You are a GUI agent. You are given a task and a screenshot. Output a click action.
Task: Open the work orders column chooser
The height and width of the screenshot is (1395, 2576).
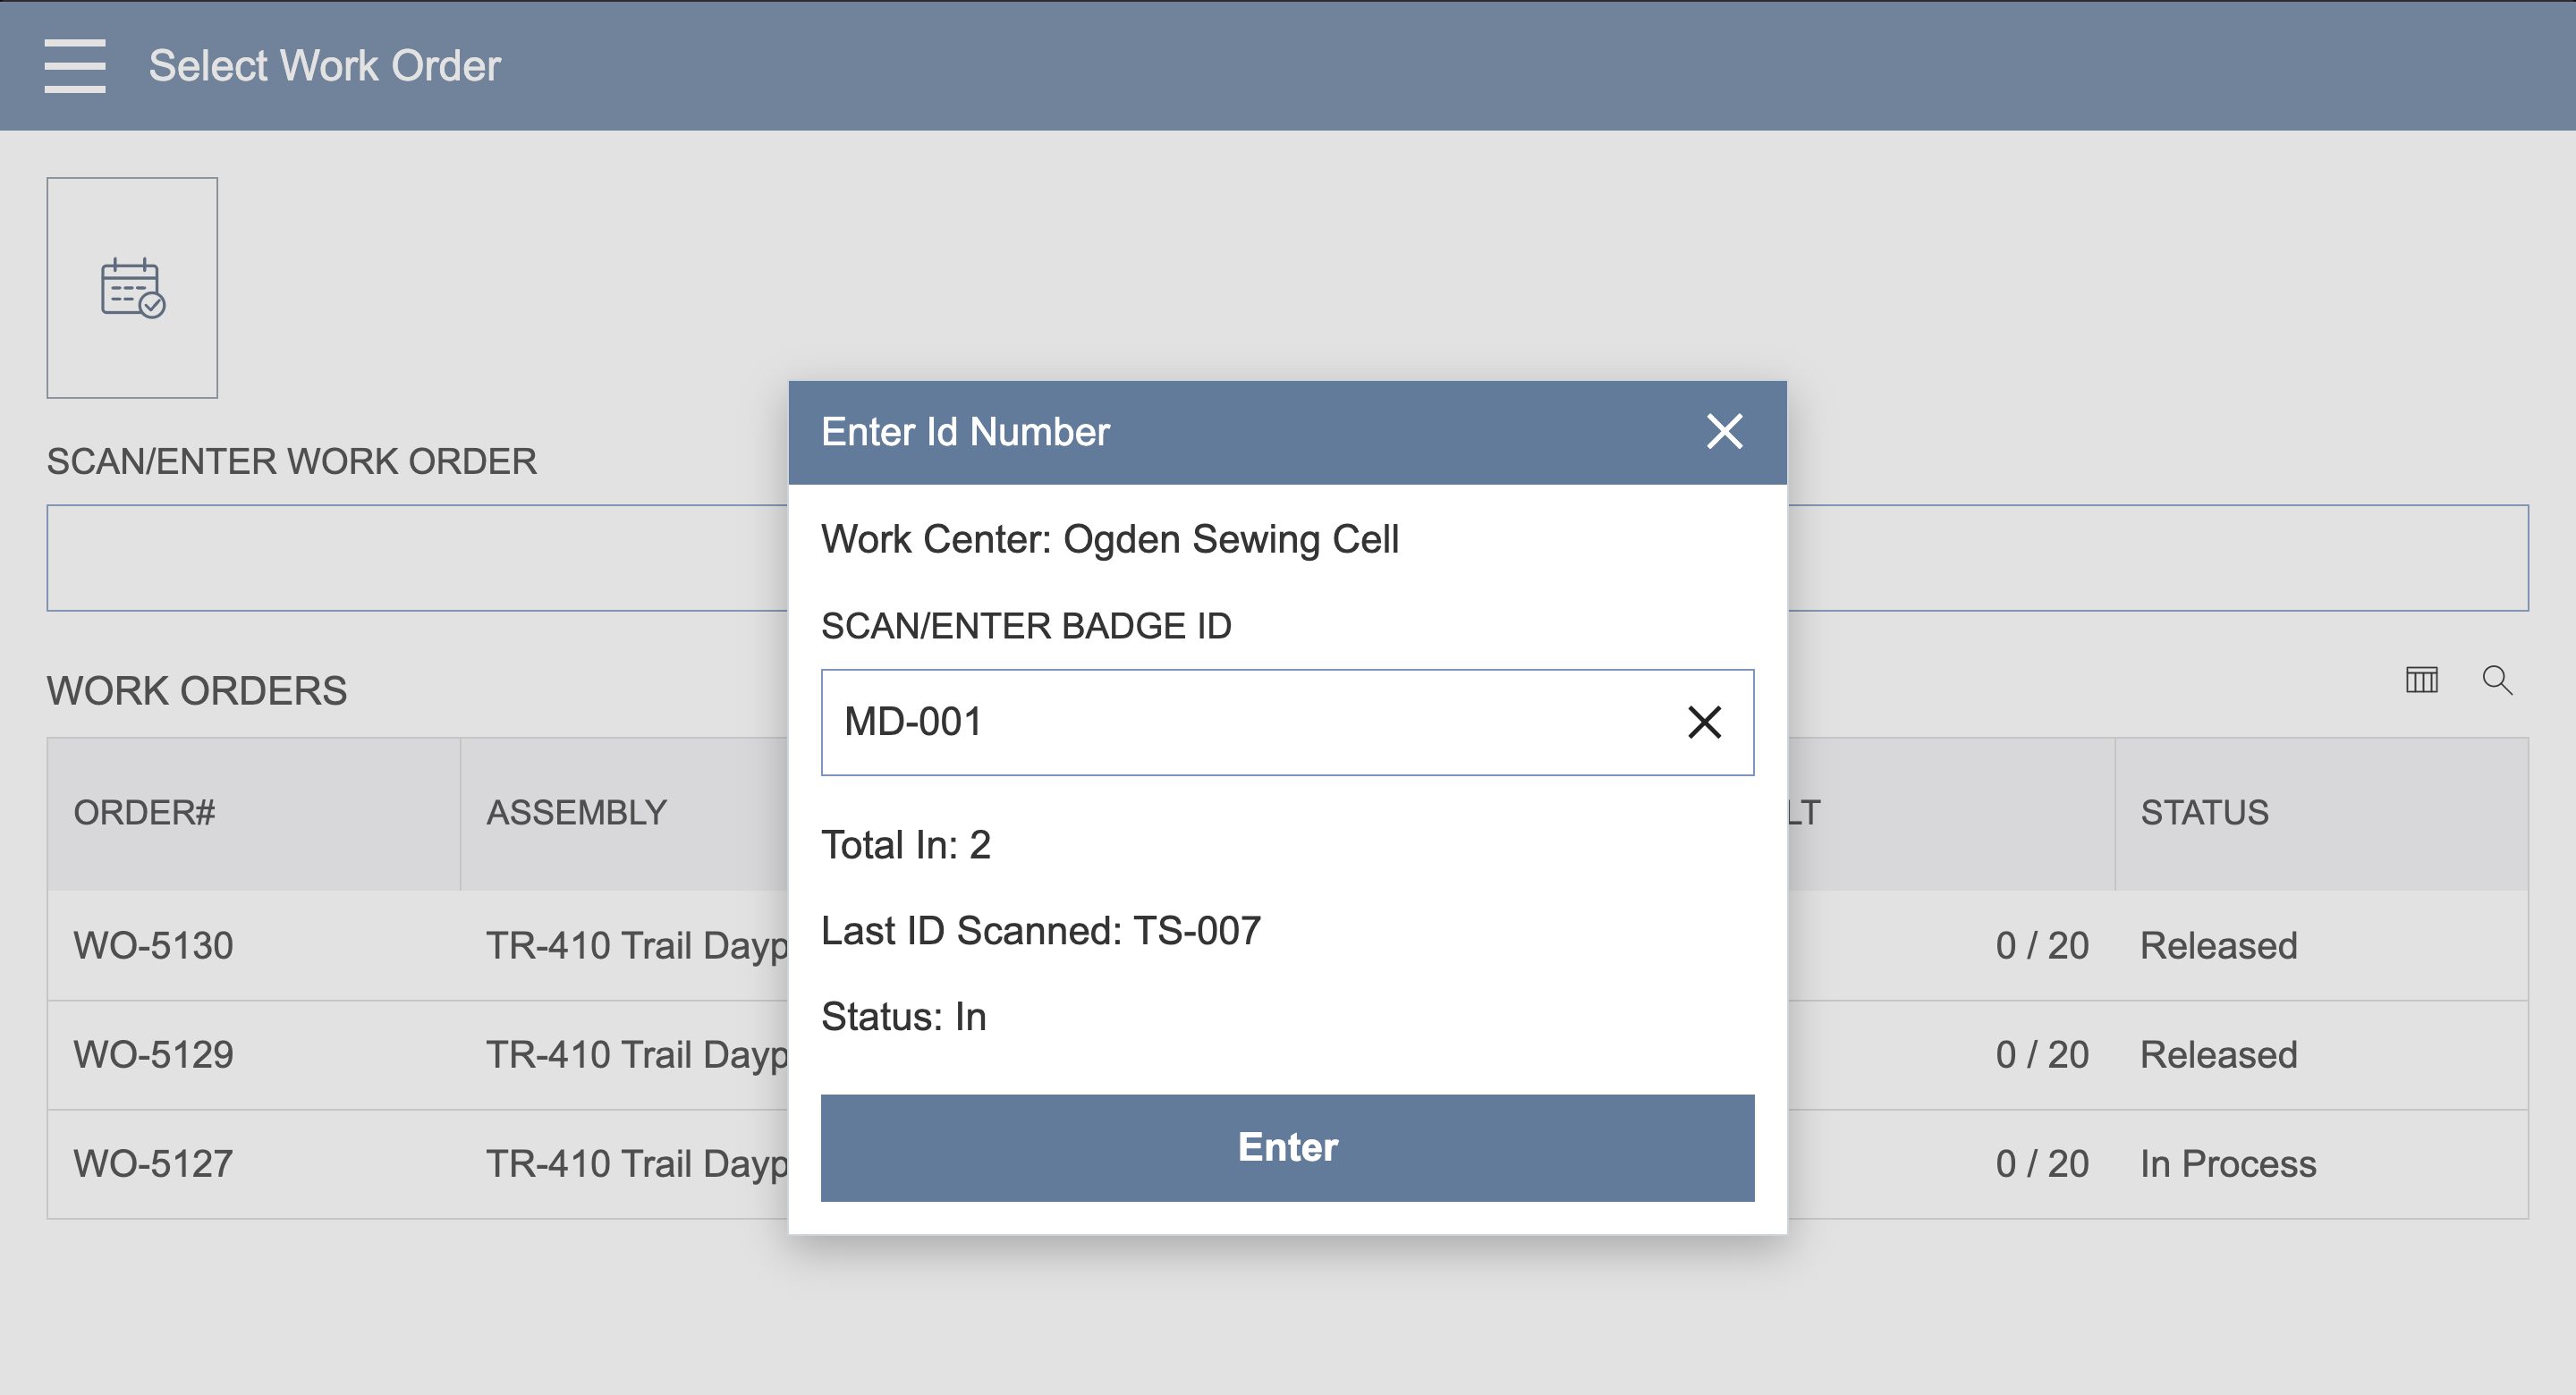[2421, 680]
